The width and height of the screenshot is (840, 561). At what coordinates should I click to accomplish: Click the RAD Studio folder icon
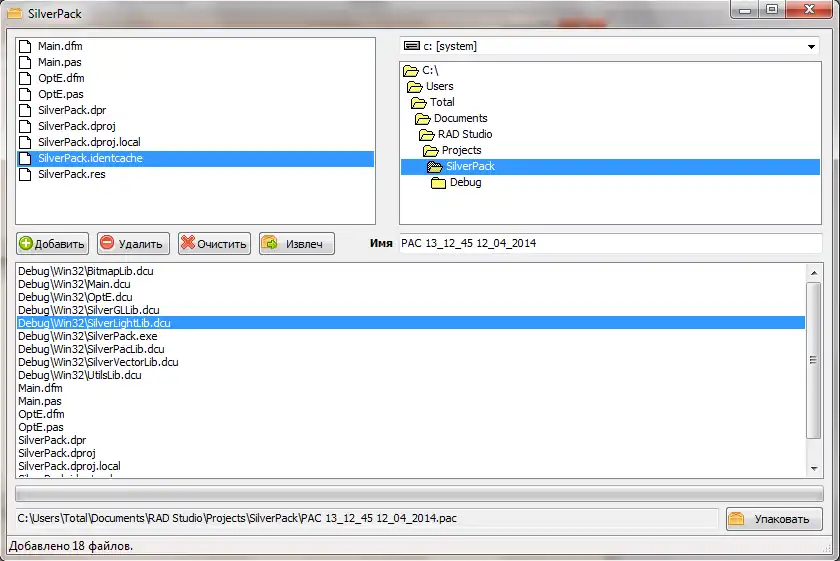click(426, 135)
